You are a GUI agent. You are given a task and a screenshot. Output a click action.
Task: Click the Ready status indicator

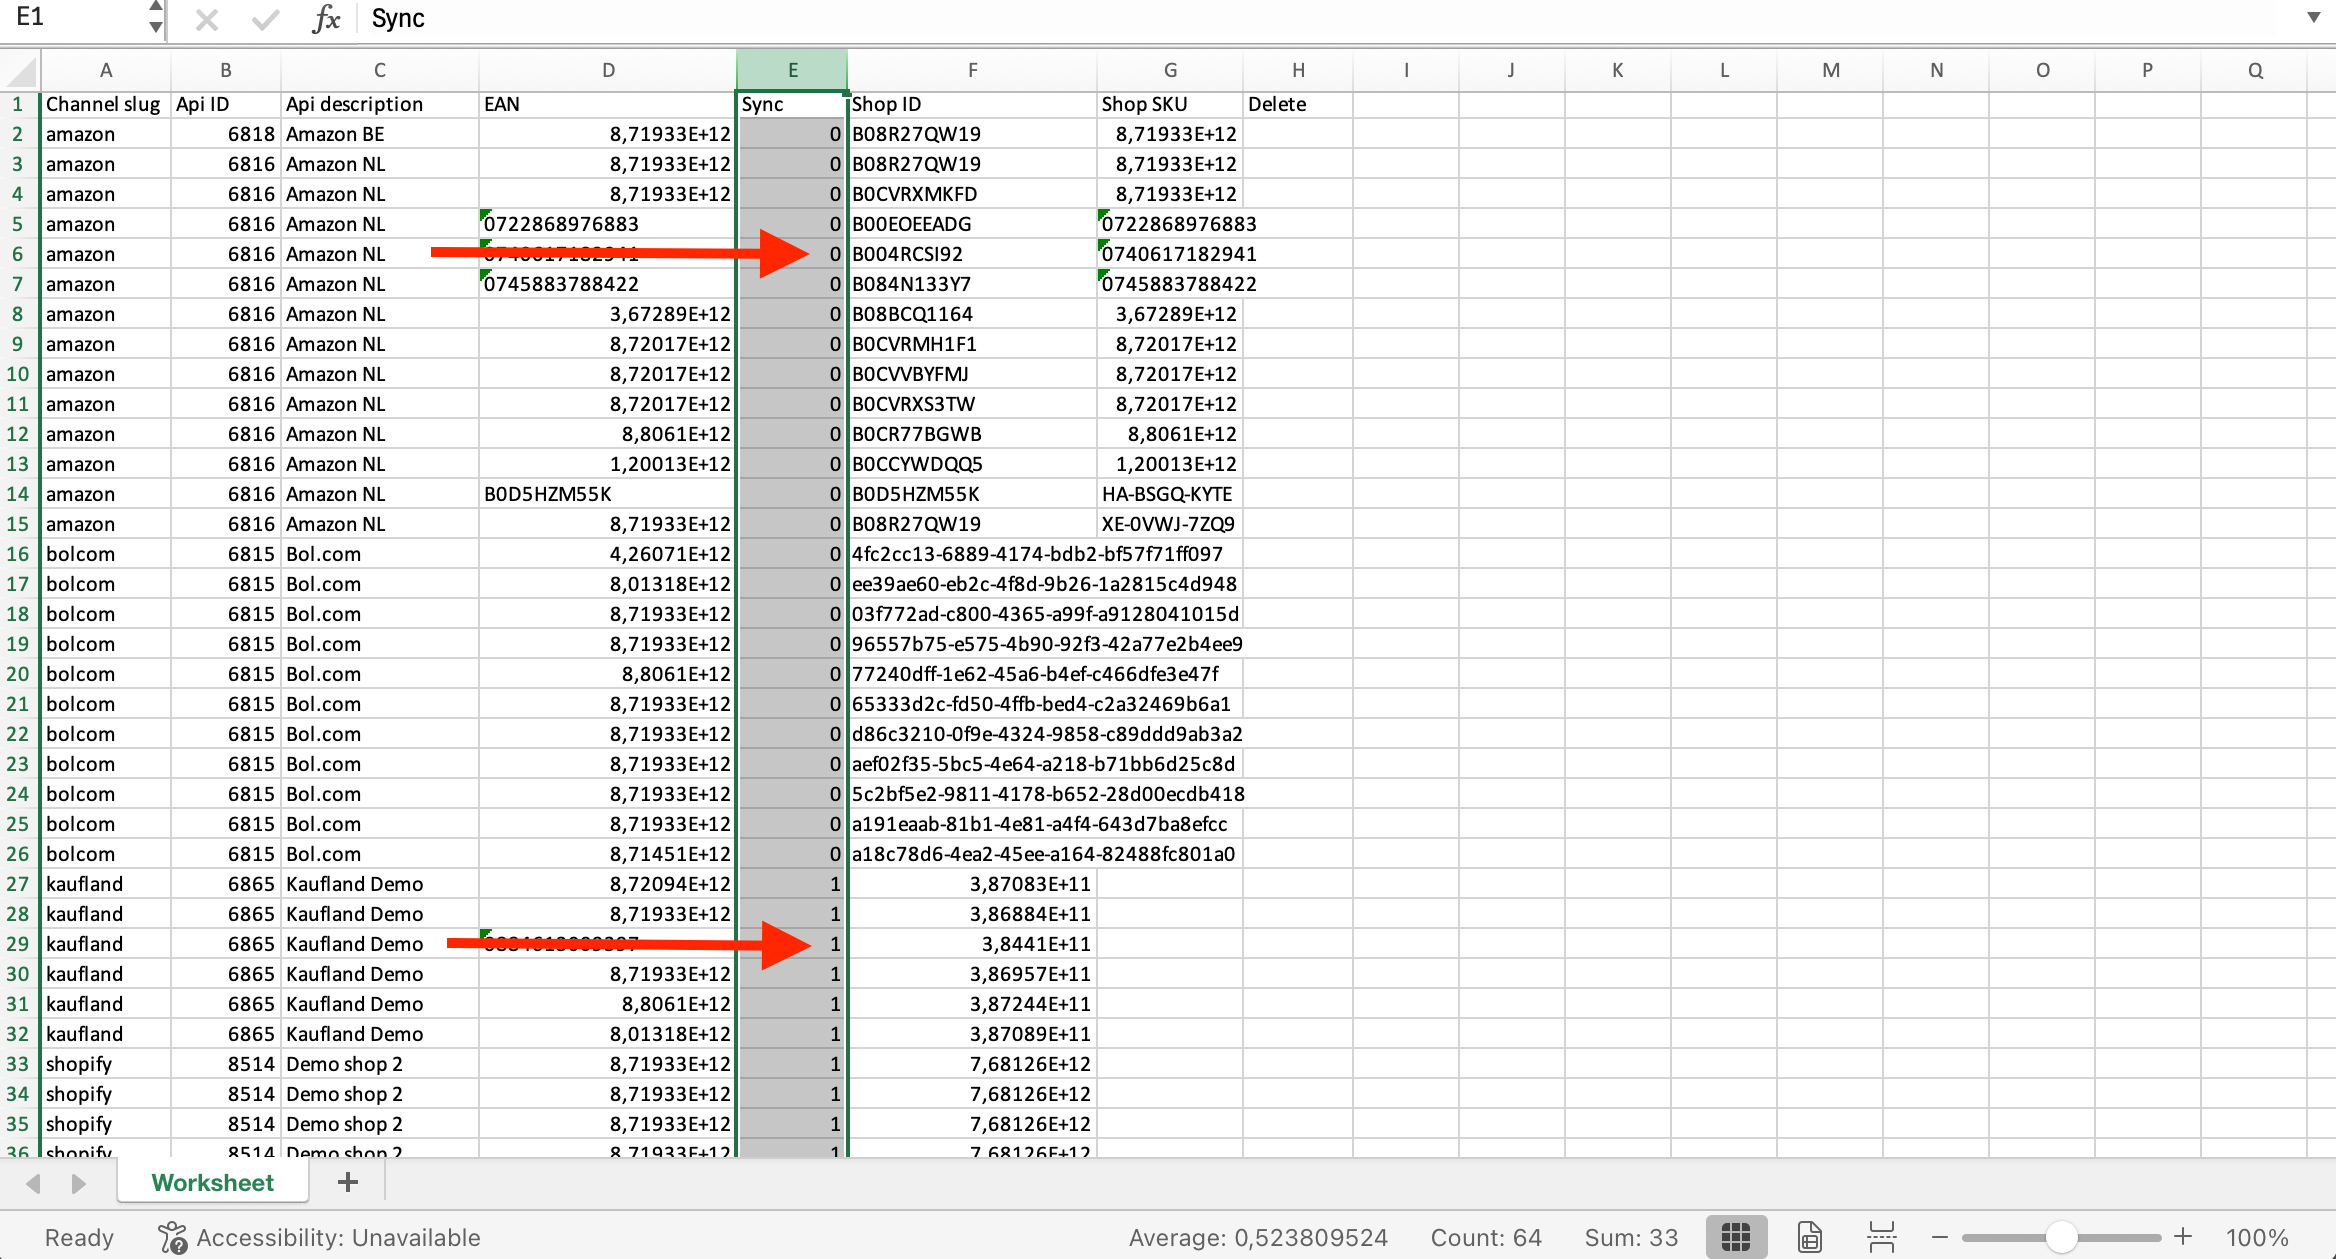[79, 1238]
